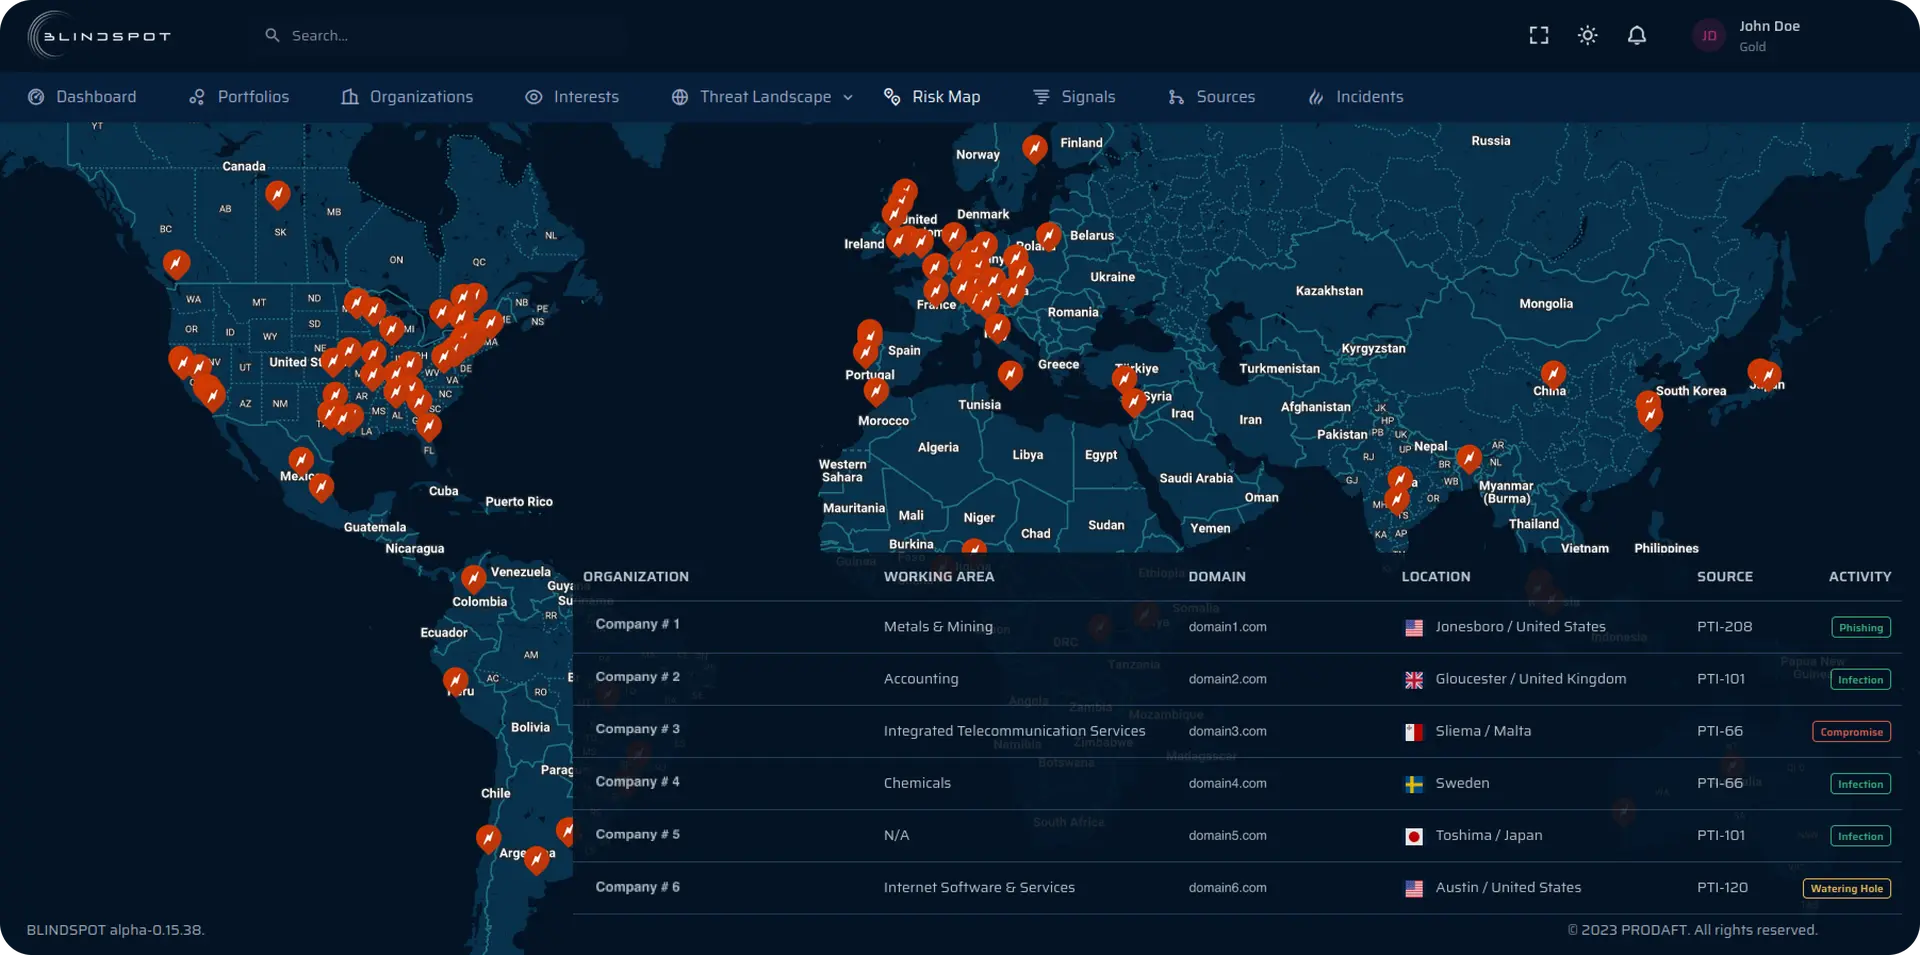Screen dimensions: 1920x955
Task: Click the Threat Landscape globe icon
Action: click(x=680, y=97)
